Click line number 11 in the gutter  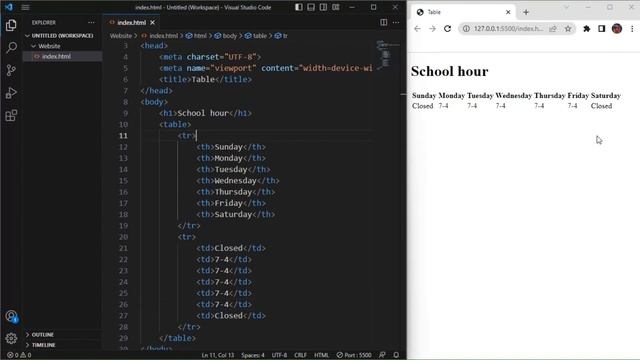[x=123, y=136]
